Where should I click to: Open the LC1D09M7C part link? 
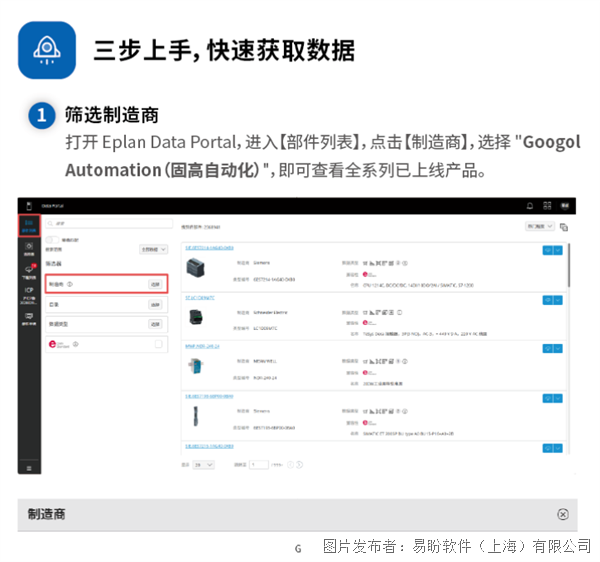[x=200, y=298]
